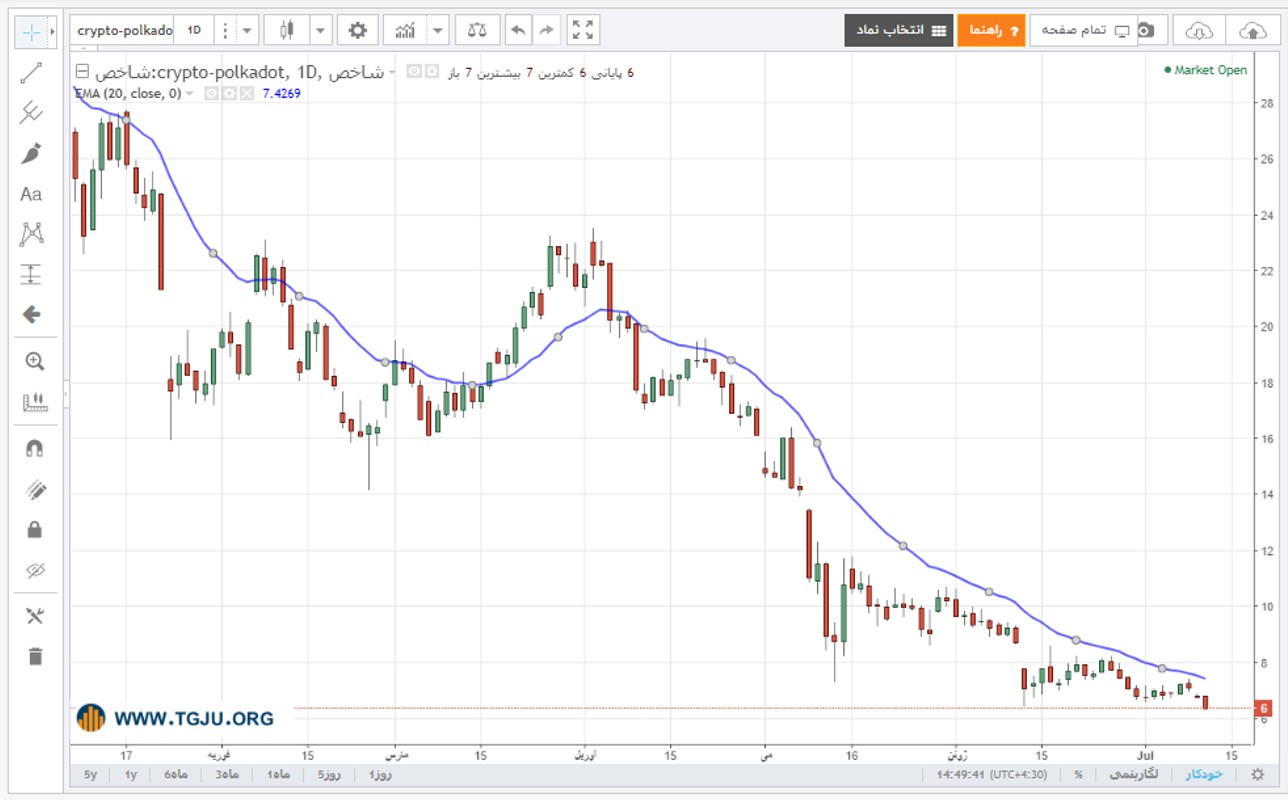Screen dimensions: 1288x800
Task: Redo the last chart action
Action: pyautogui.click(x=546, y=30)
